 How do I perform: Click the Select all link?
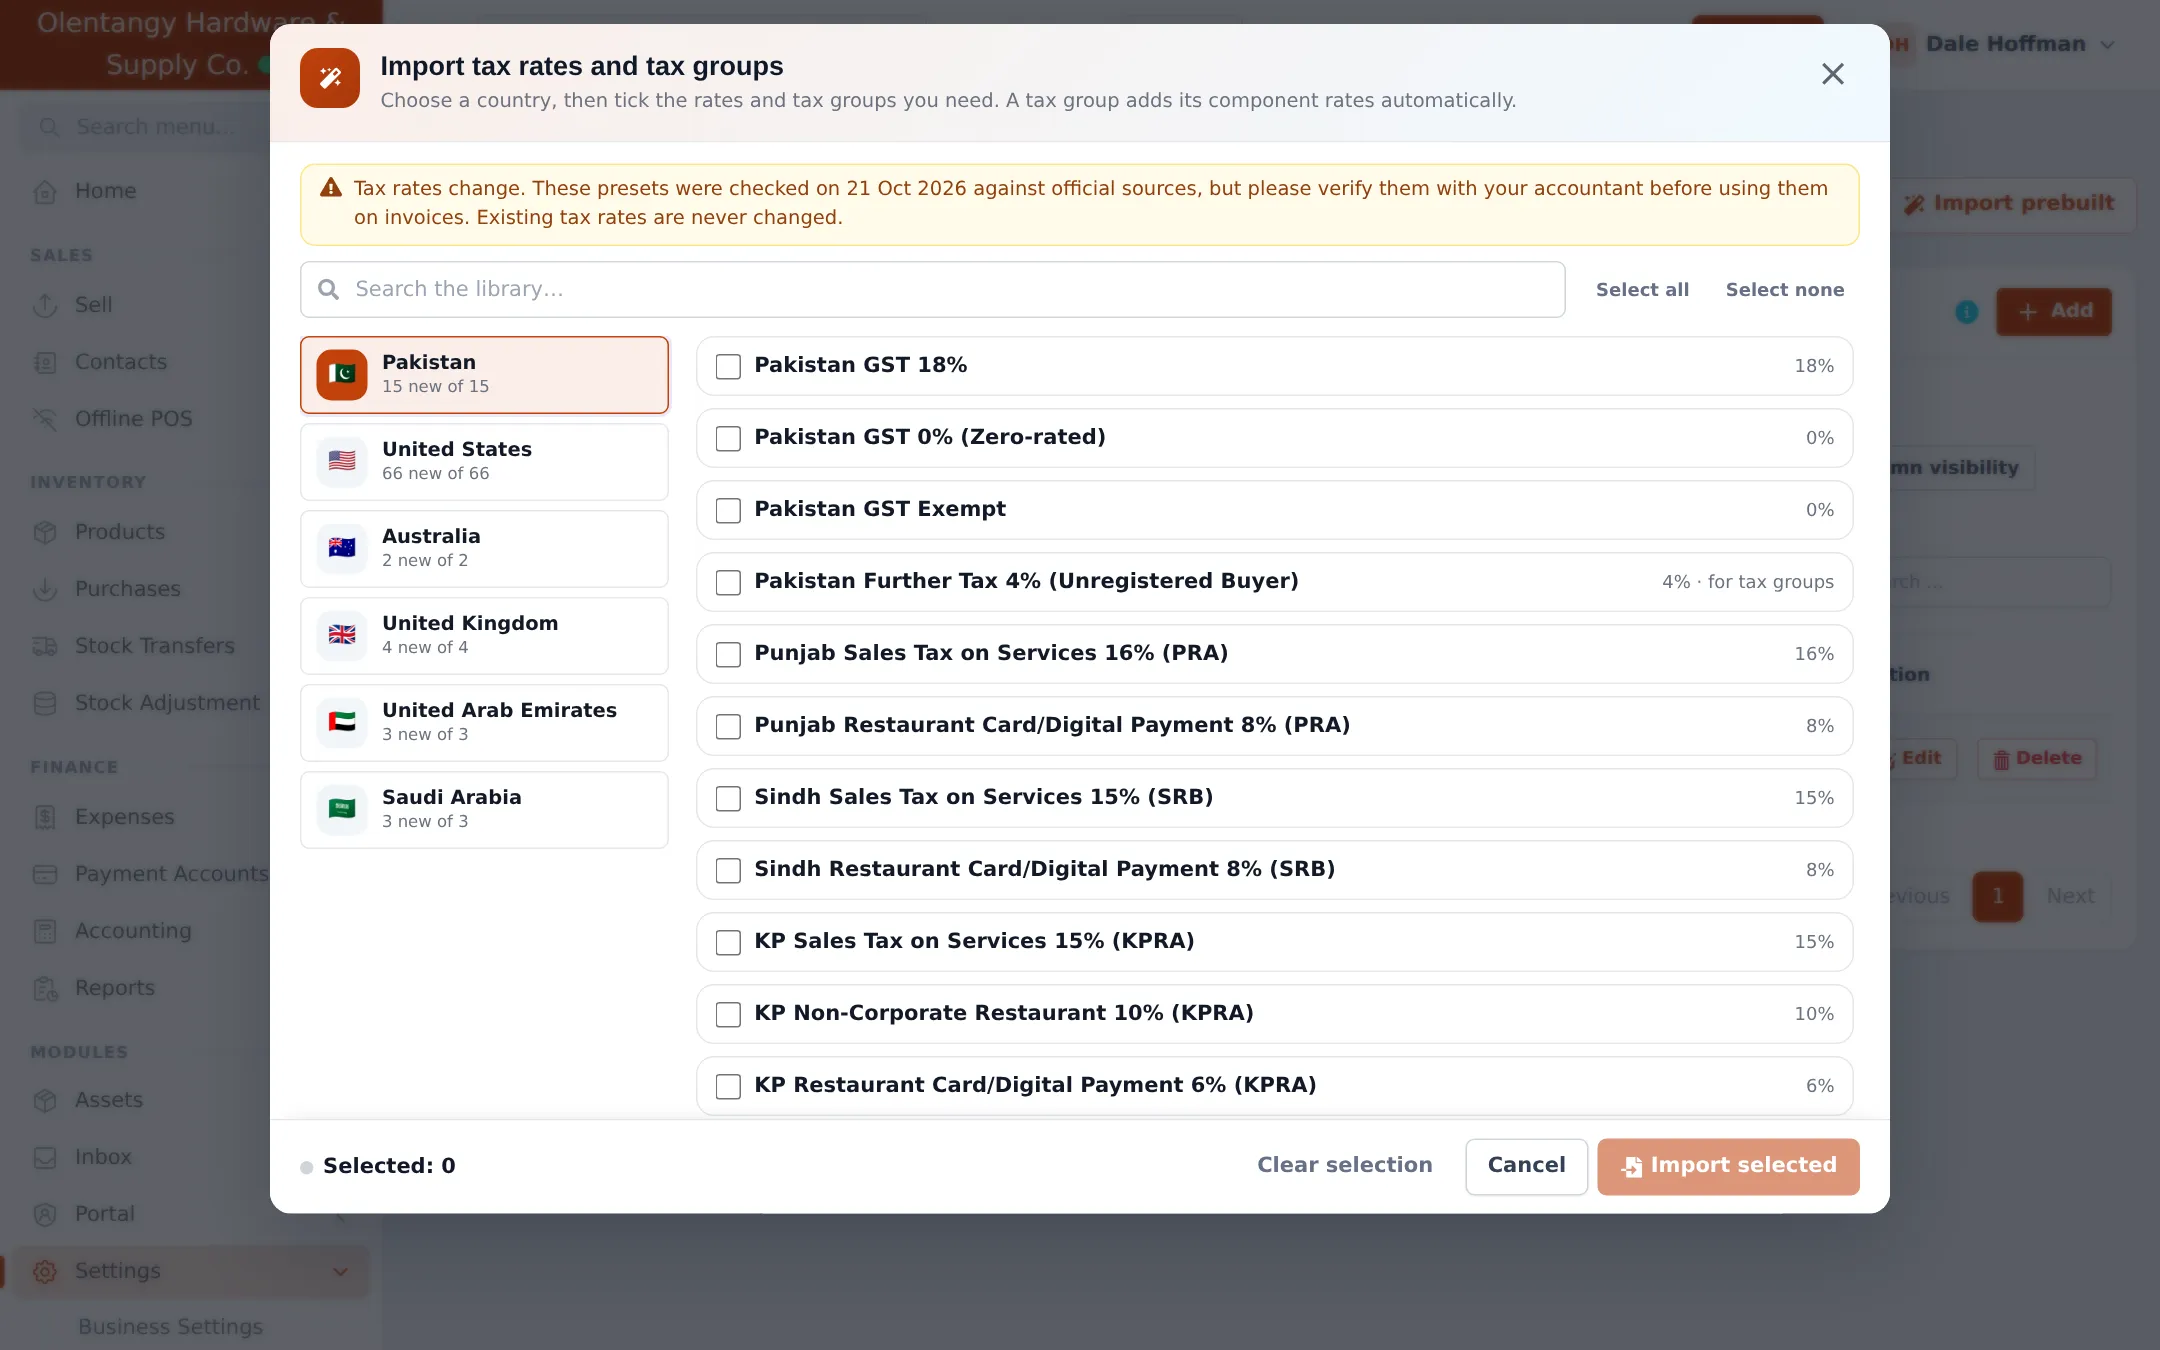1642,290
